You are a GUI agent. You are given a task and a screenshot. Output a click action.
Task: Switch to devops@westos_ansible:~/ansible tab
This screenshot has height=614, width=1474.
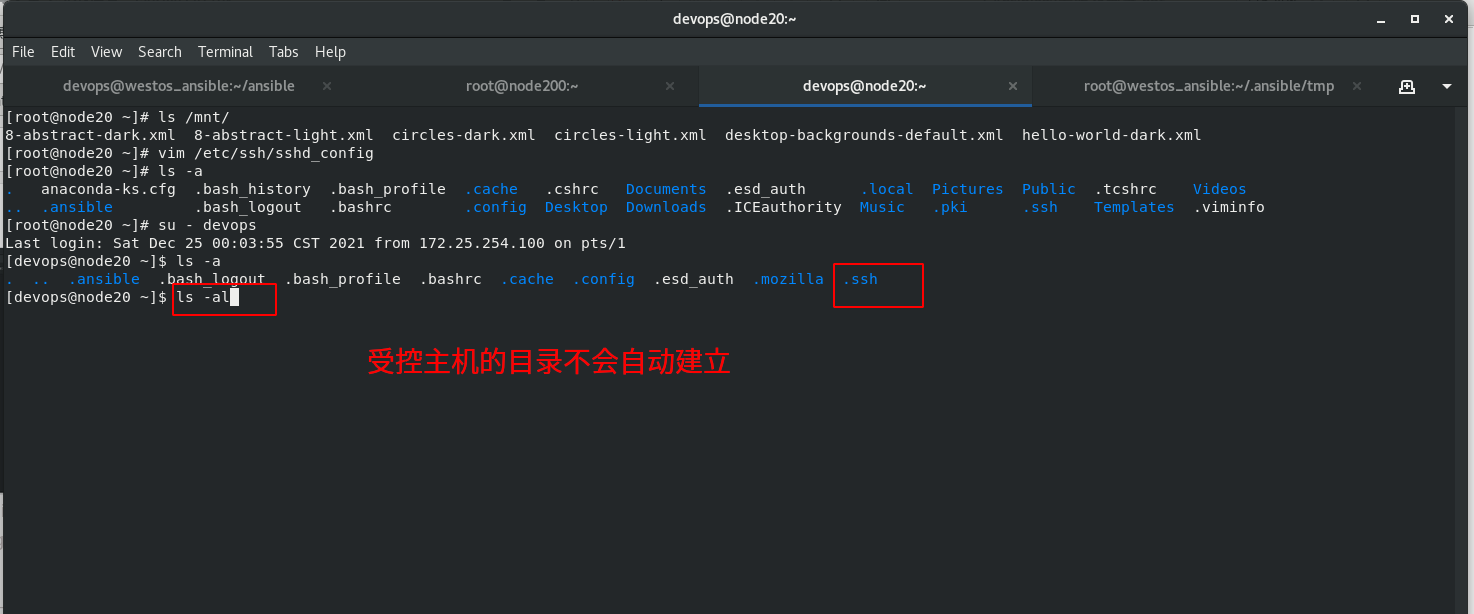click(x=179, y=86)
